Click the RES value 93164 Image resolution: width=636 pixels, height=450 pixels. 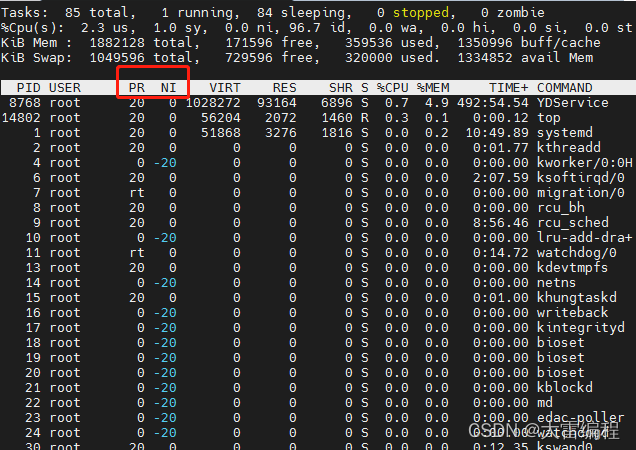(277, 103)
